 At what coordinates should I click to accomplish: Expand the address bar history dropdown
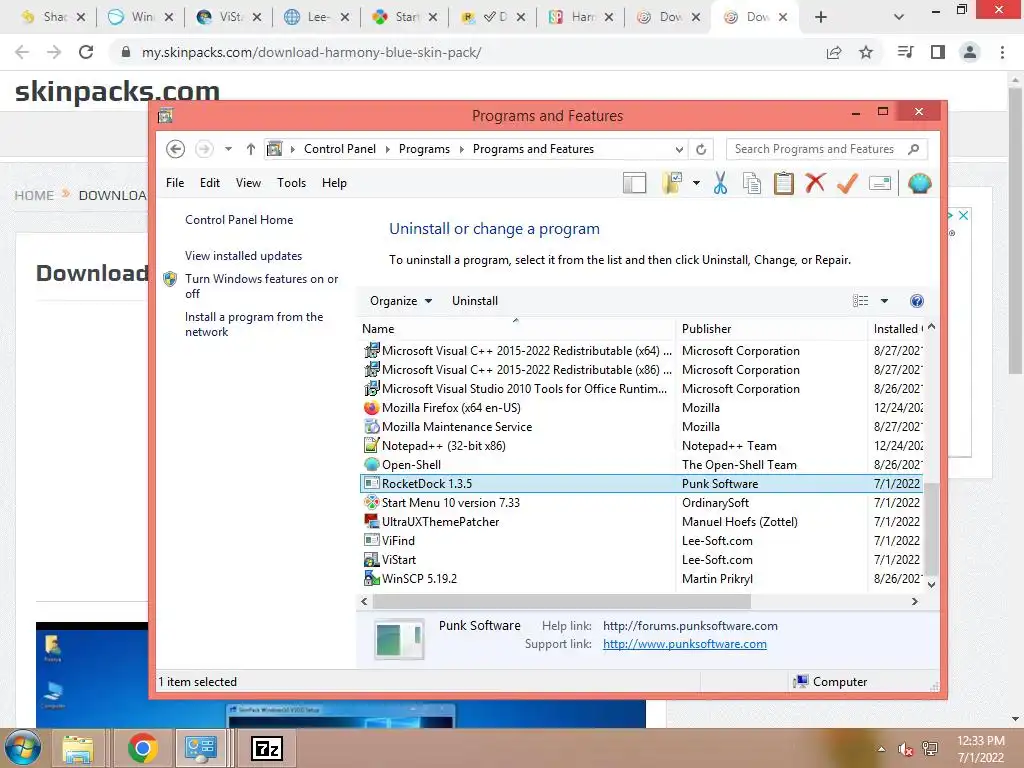pos(679,149)
